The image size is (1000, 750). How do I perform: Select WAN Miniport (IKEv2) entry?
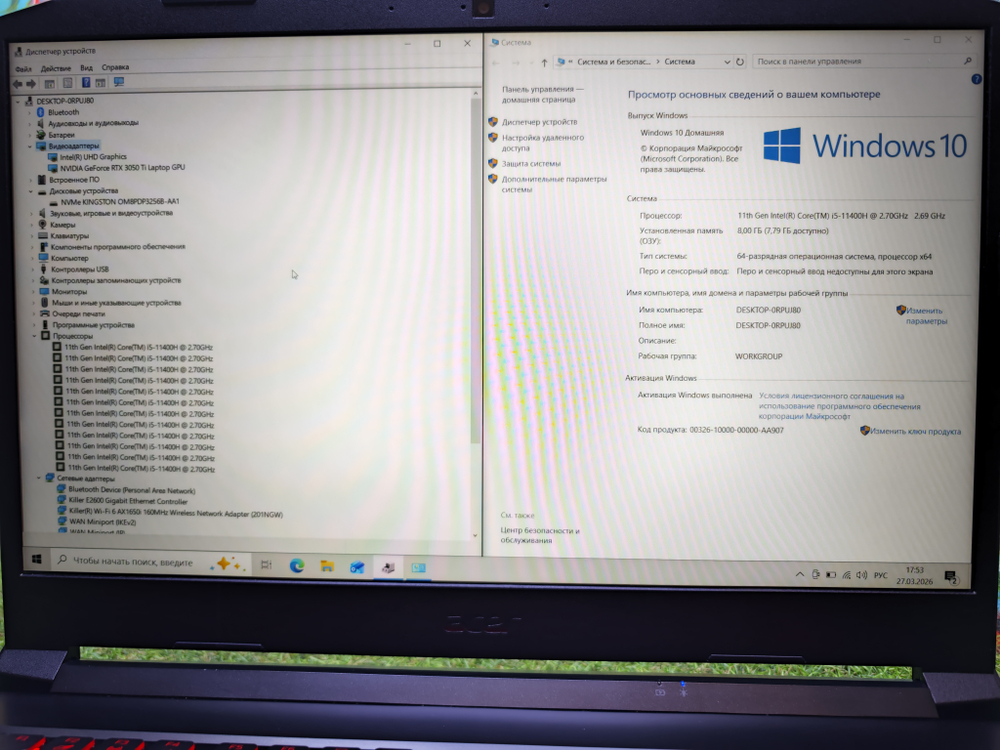click(102, 522)
